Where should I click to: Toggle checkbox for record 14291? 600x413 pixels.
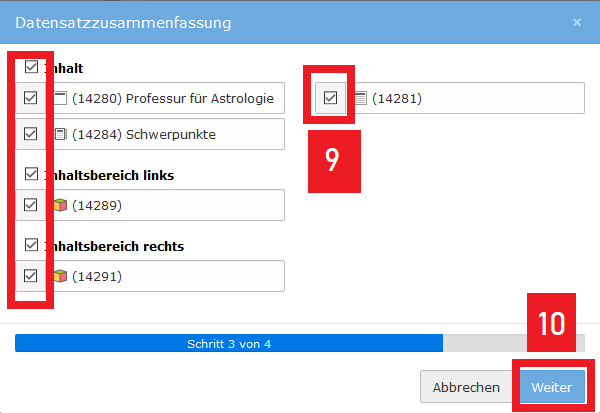[31, 276]
